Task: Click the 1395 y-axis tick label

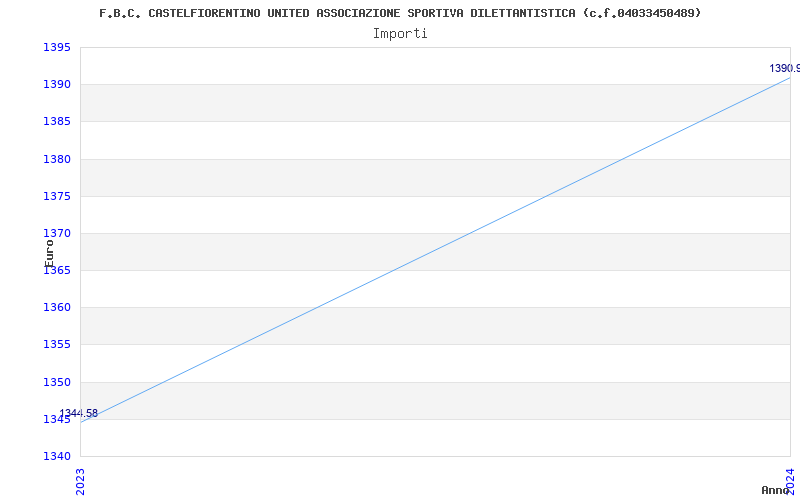Action: 57,47
